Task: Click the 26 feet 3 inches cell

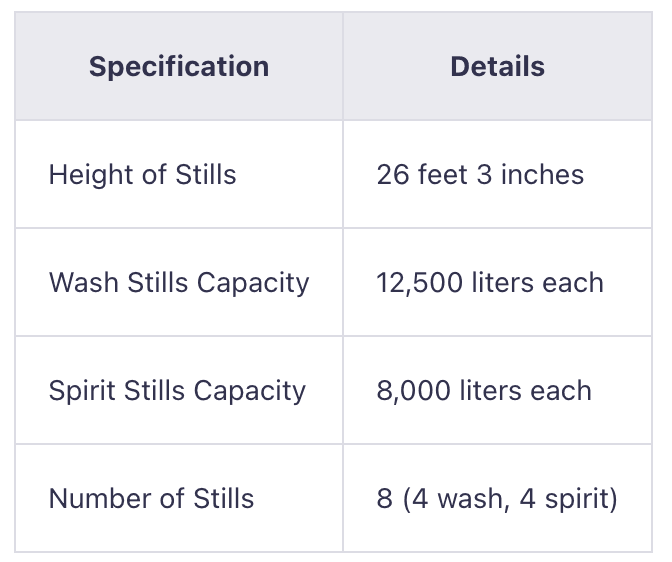Action: tap(480, 175)
